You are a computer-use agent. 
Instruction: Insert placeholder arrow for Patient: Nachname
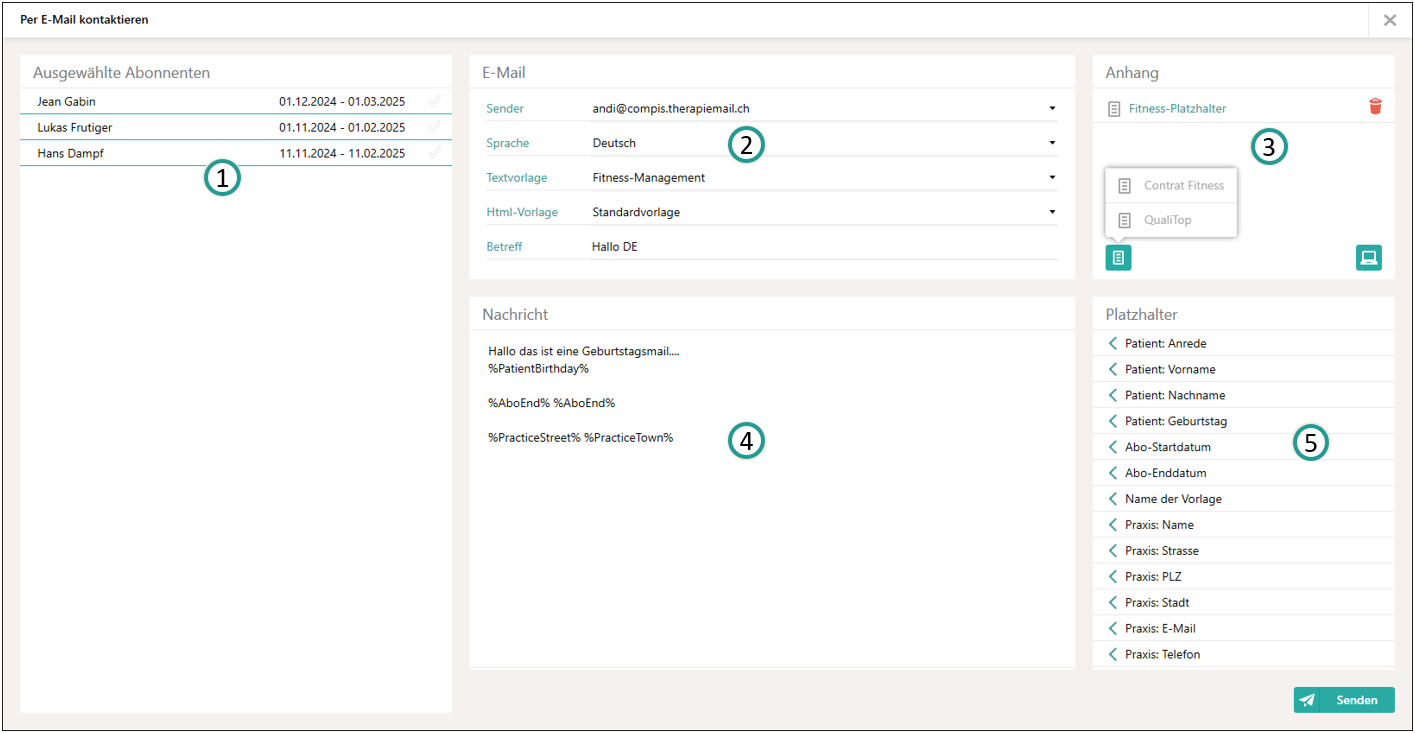pos(1113,395)
